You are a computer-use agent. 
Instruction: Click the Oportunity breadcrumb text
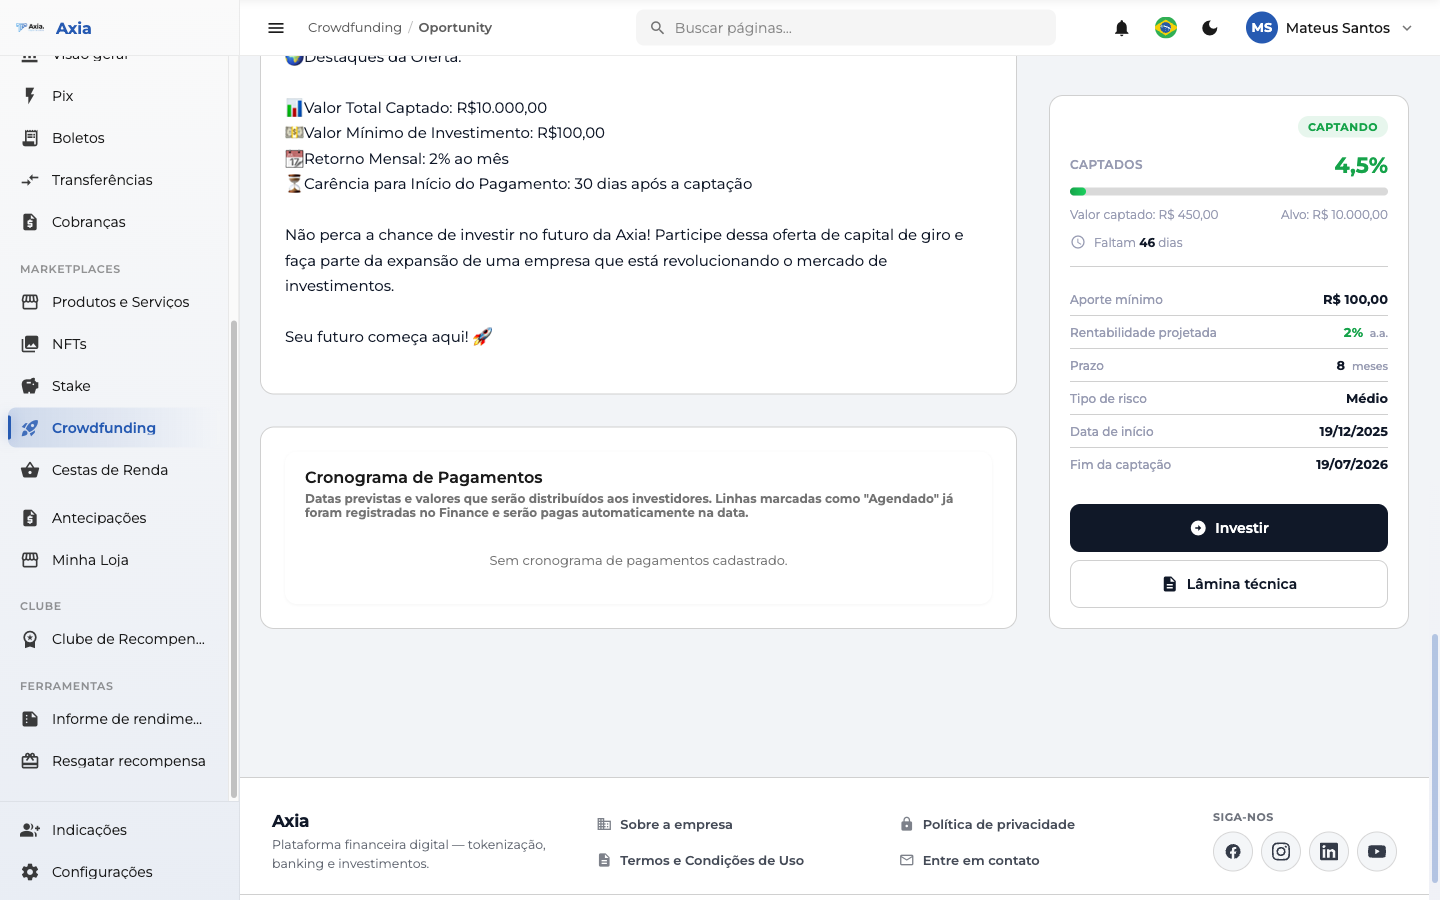click(455, 28)
